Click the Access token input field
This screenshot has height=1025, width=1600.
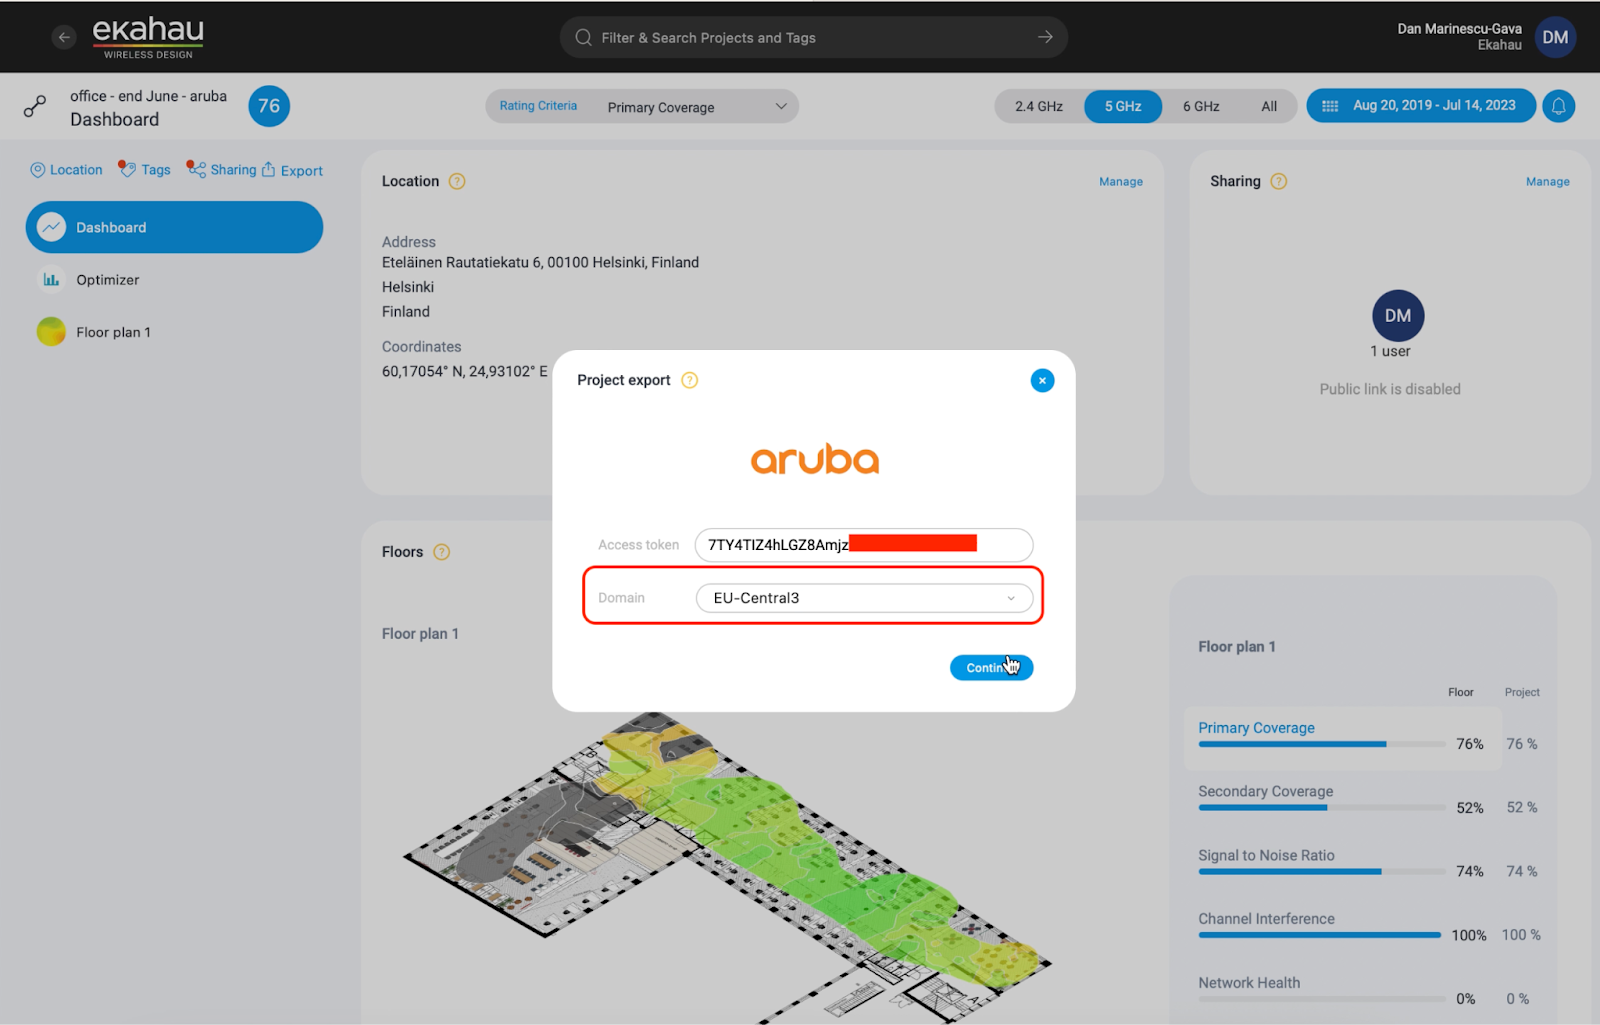coord(864,545)
